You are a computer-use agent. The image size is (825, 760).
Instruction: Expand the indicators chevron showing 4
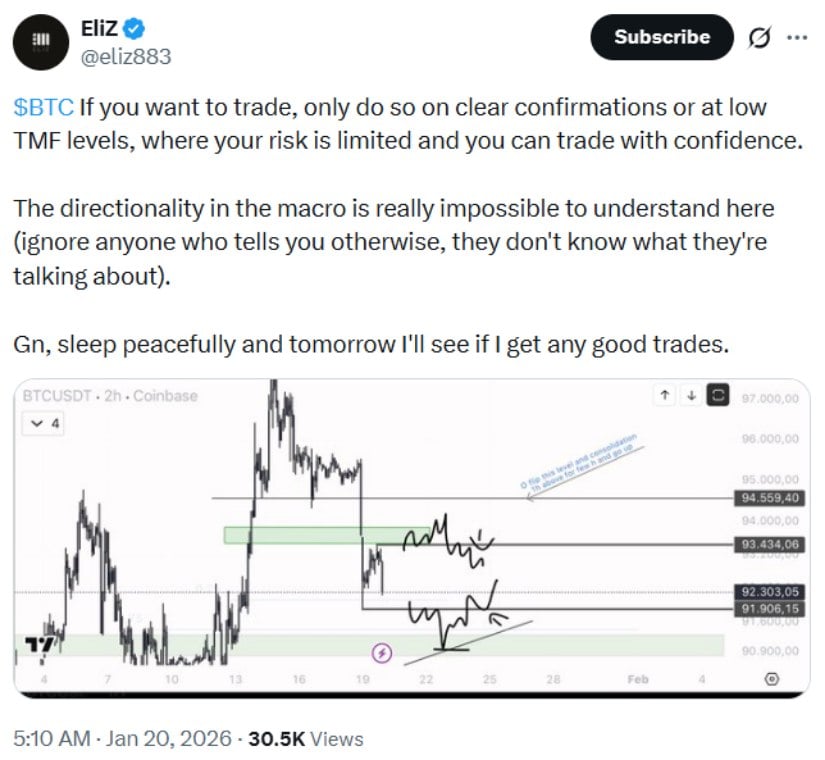pyautogui.click(x=45, y=423)
